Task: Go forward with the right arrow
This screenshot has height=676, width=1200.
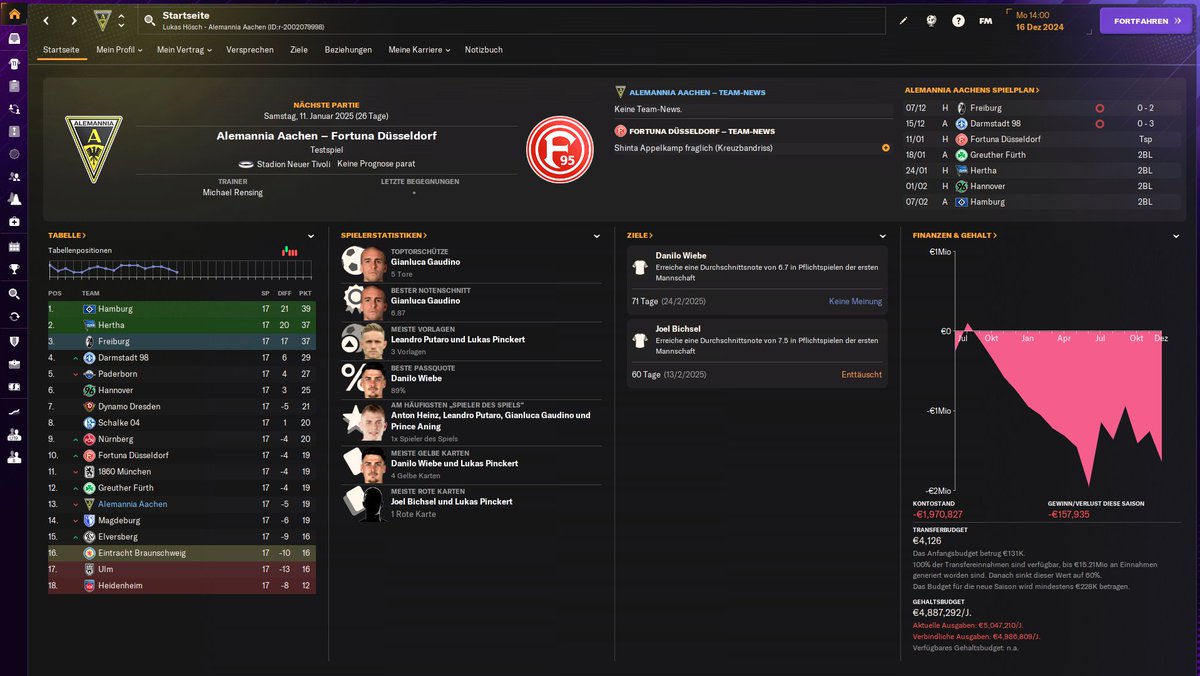Action: click(74, 20)
